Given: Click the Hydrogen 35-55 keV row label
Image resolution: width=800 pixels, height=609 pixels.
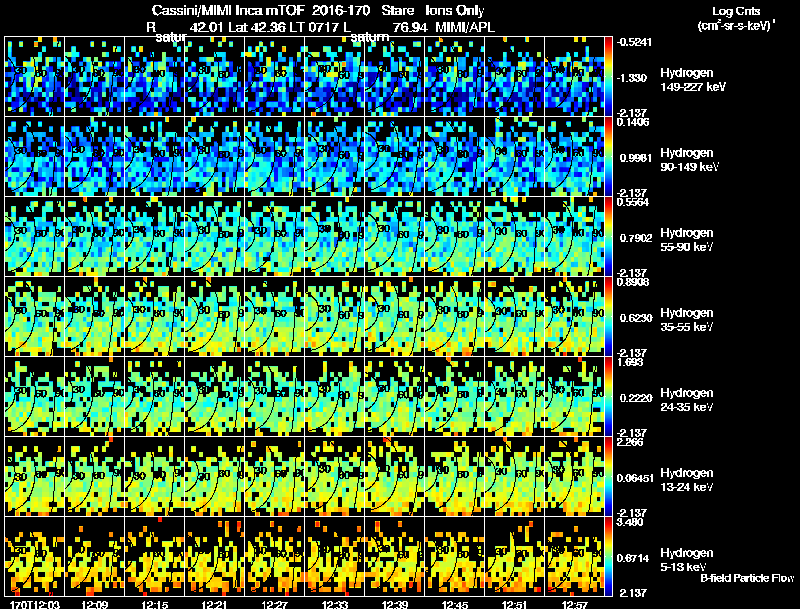Looking at the screenshot, I should point(687,320).
